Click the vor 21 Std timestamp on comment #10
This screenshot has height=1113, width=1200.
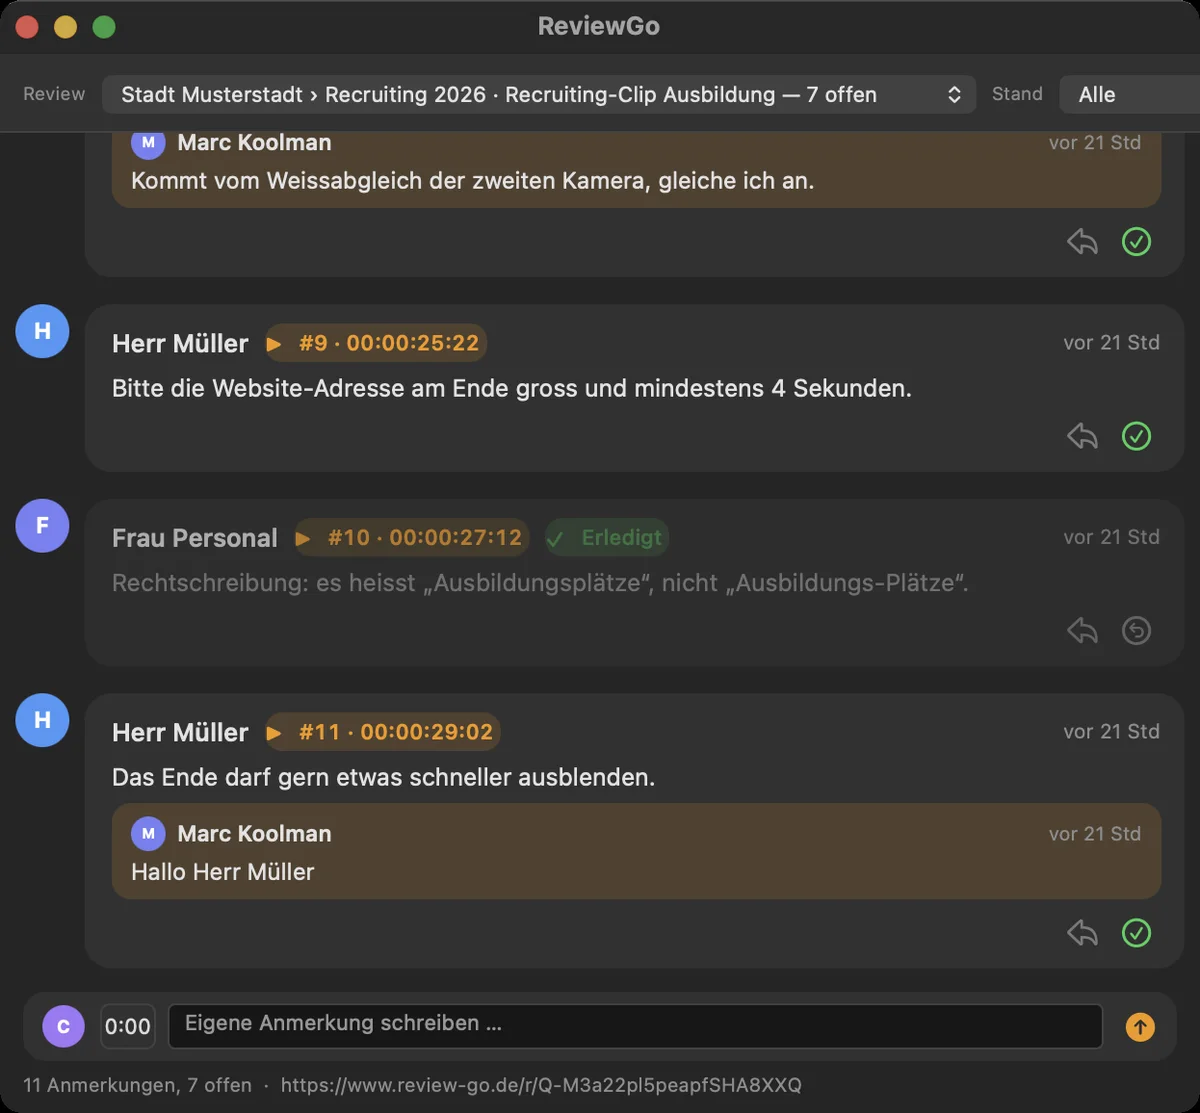coord(1111,537)
